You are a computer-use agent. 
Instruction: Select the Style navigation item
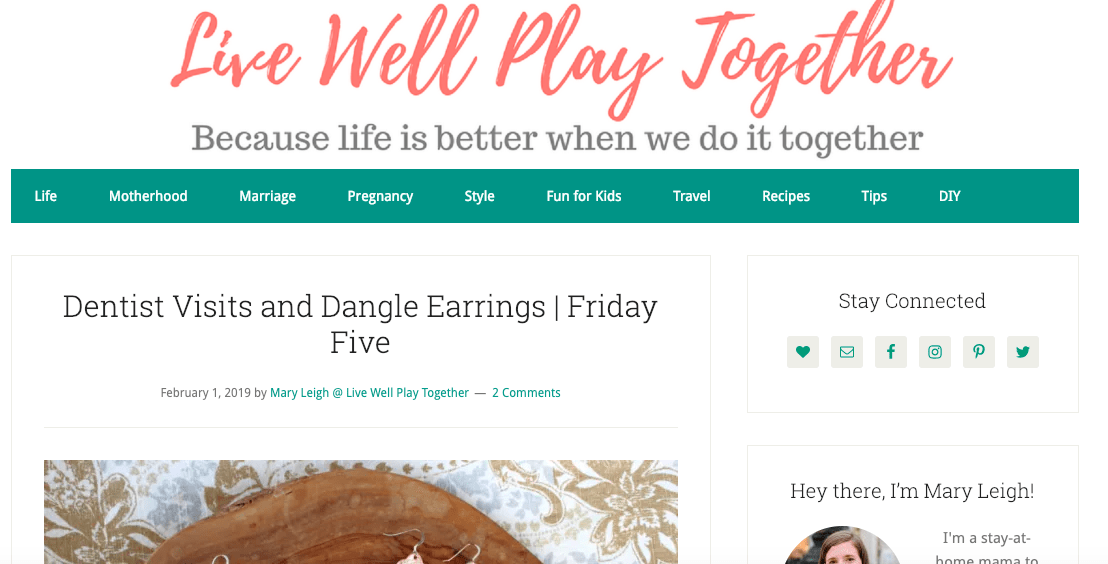479,196
